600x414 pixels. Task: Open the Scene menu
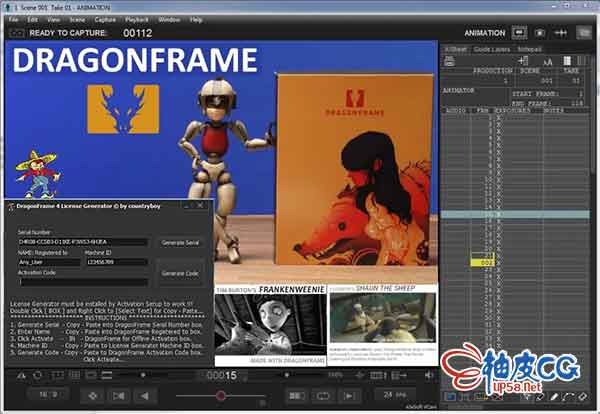(77, 20)
